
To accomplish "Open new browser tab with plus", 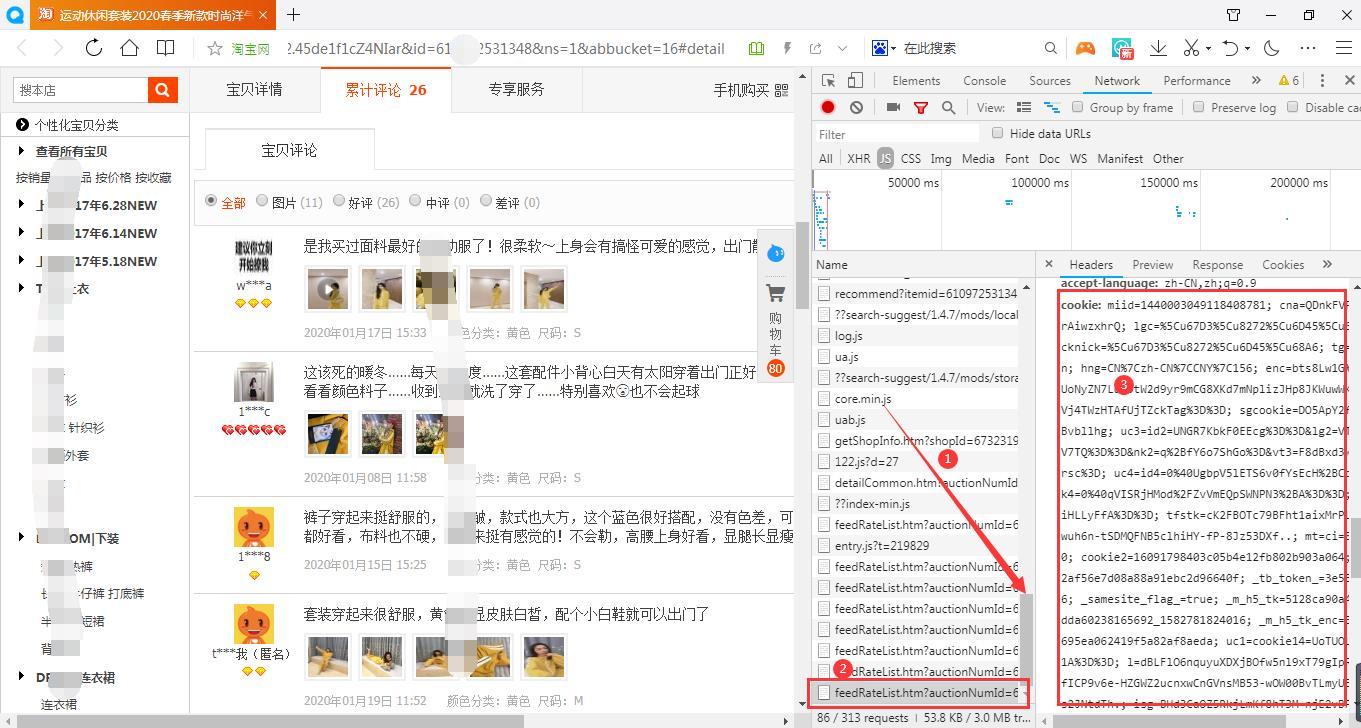I will (x=293, y=14).
